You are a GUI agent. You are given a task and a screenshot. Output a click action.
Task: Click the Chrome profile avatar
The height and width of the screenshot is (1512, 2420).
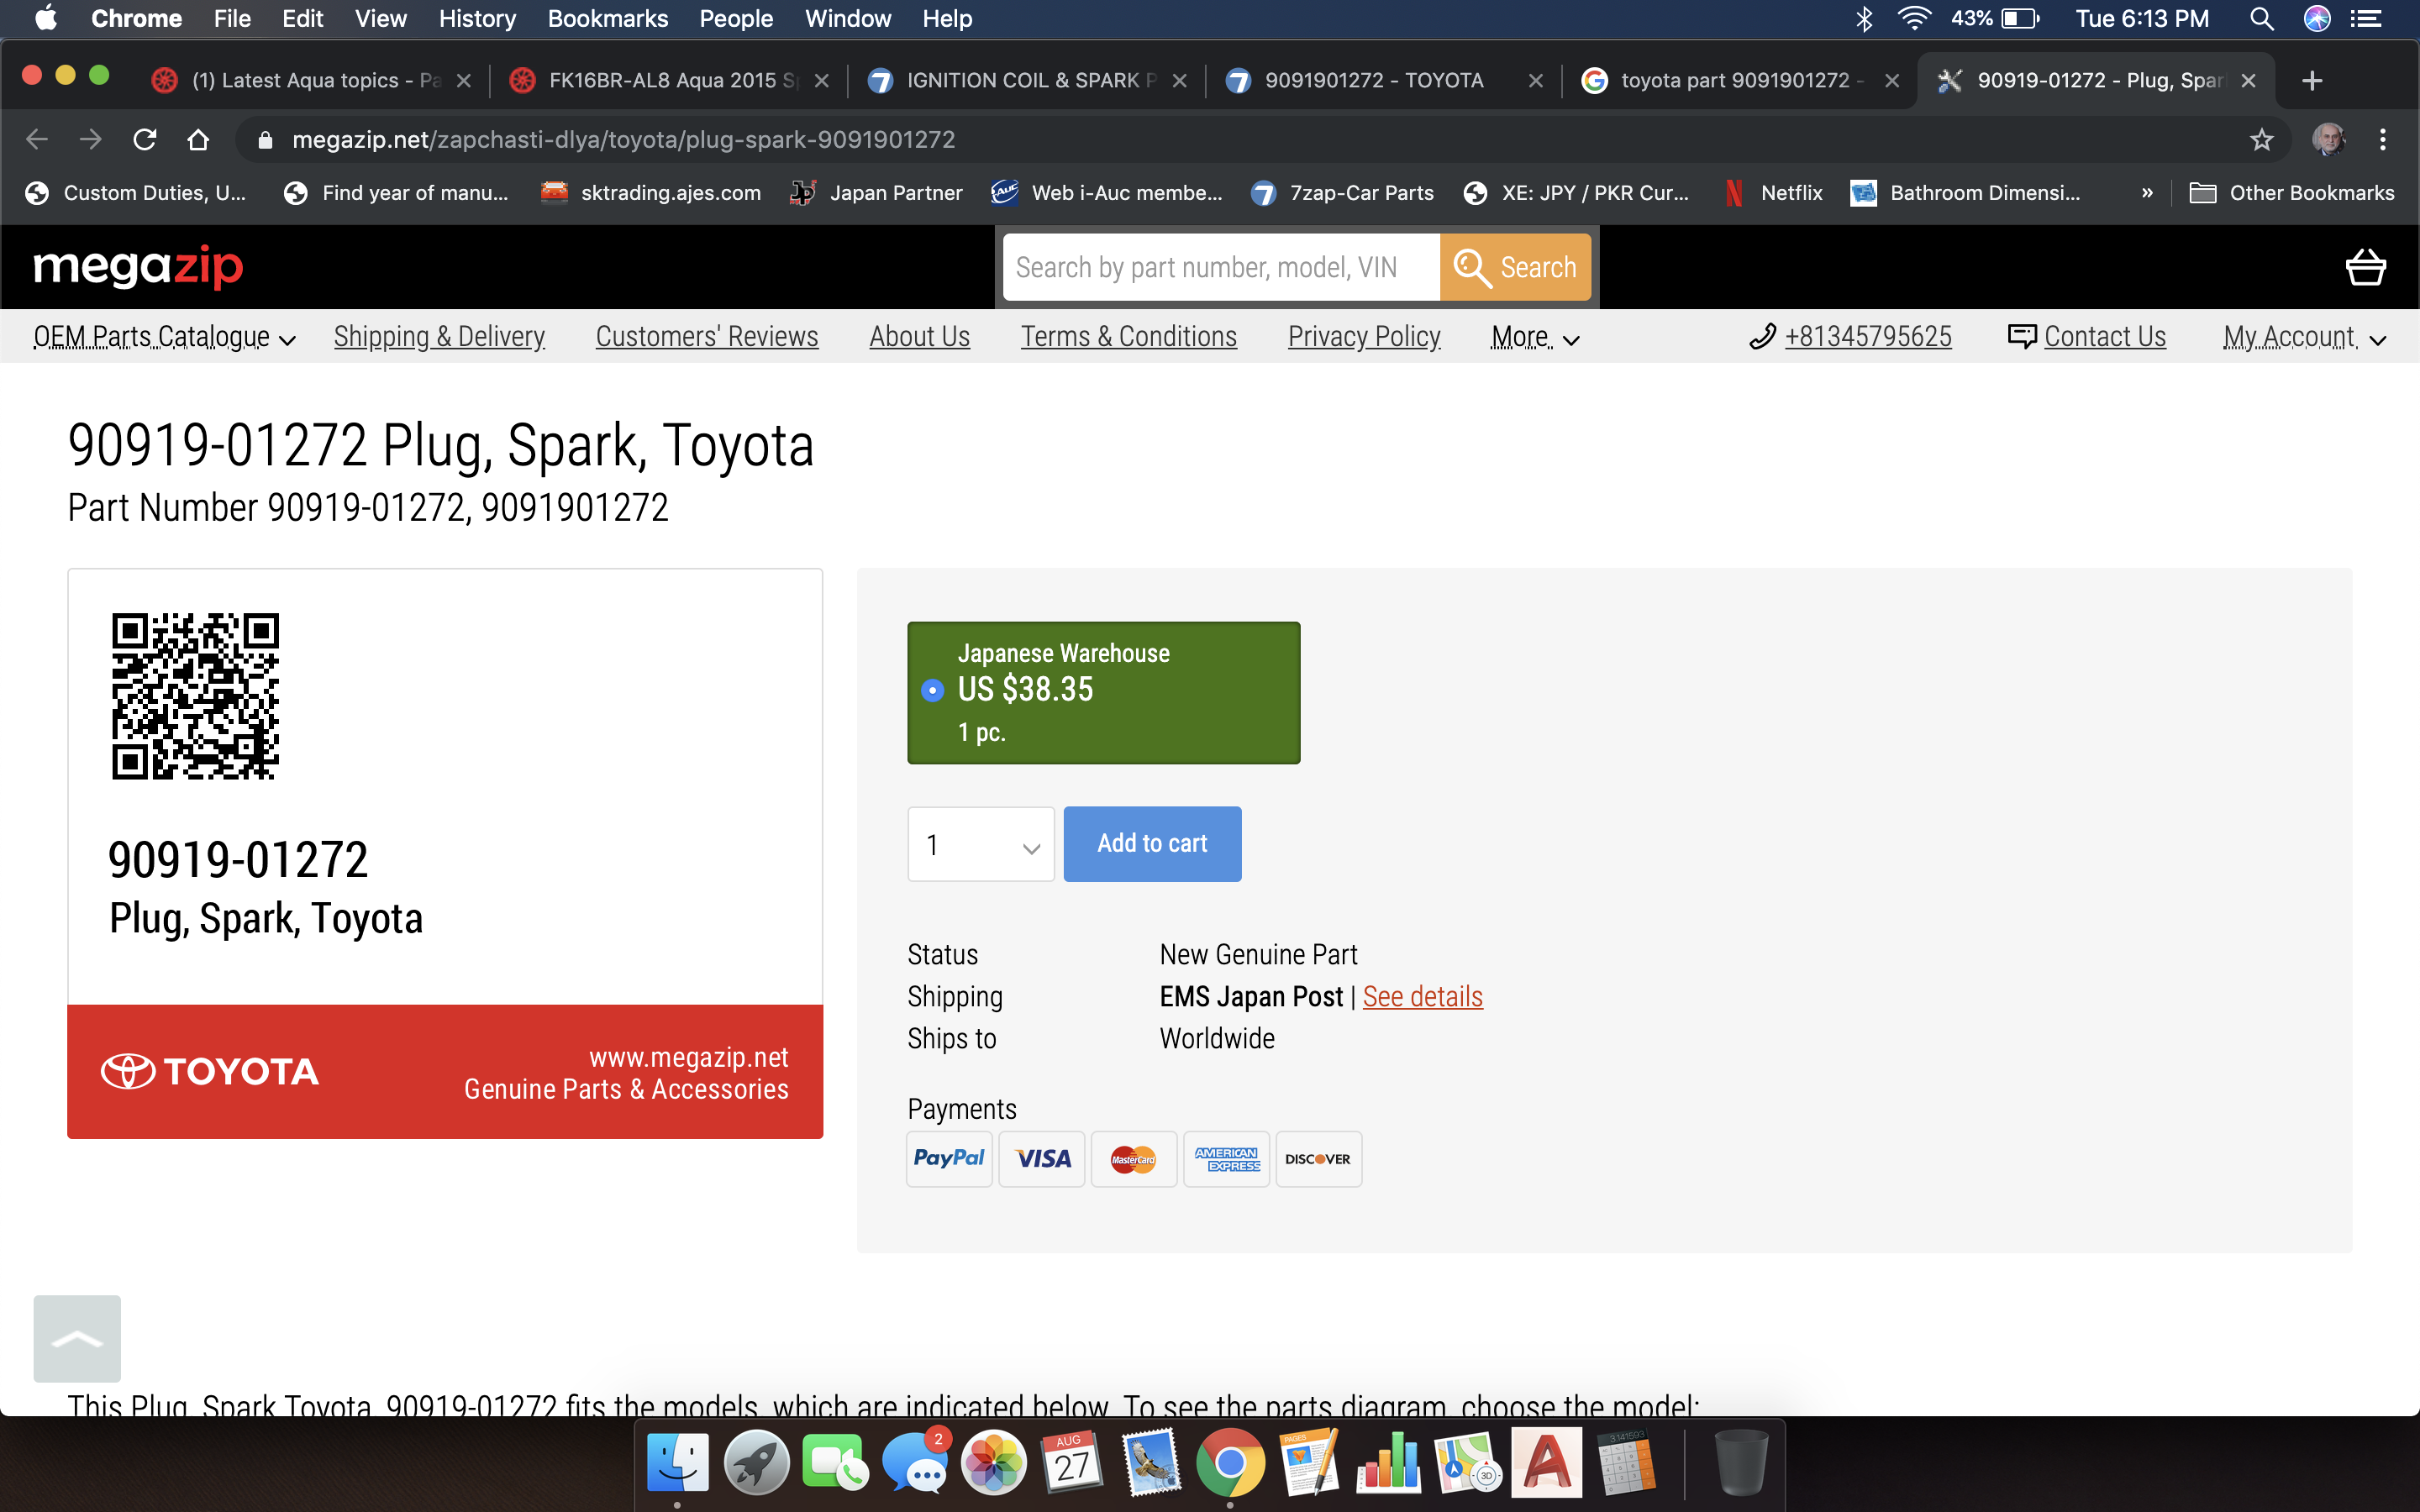tap(2328, 139)
